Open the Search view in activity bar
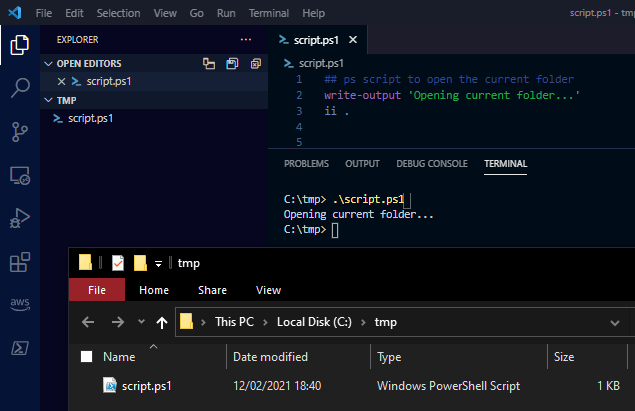This screenshot has height=411, width=635. click(x=19, y=87)
